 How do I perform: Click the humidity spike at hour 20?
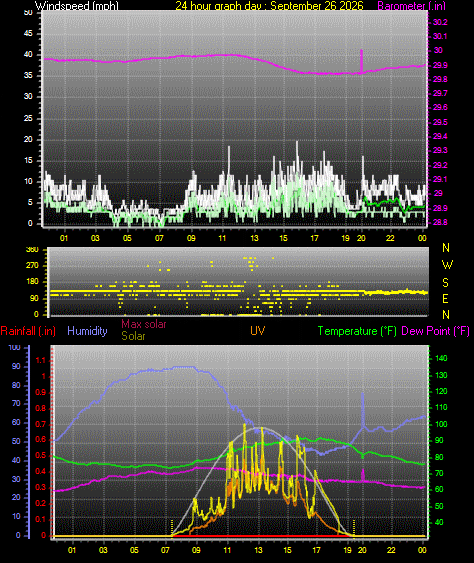coord(362,409)
